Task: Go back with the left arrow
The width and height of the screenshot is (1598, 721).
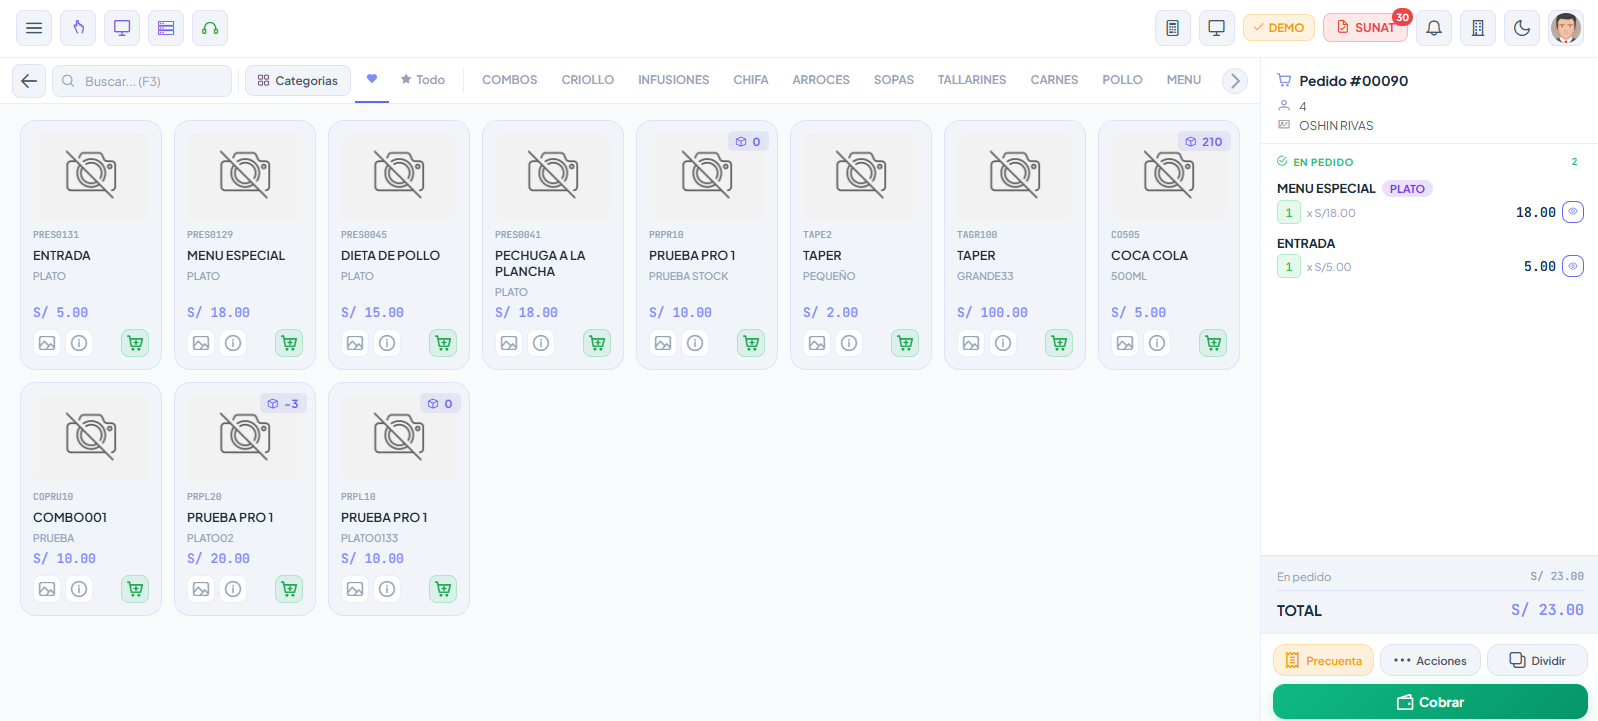Action: click(29, 81)
